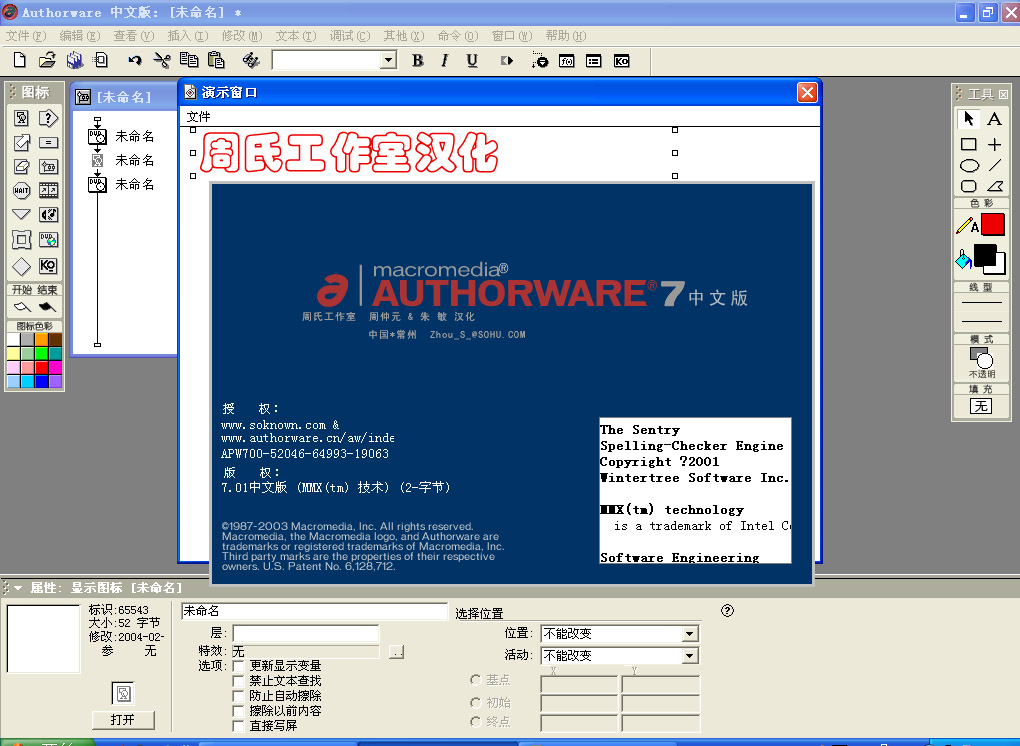
Task: Select the pointer arrow tool
Action: (969, 118)
